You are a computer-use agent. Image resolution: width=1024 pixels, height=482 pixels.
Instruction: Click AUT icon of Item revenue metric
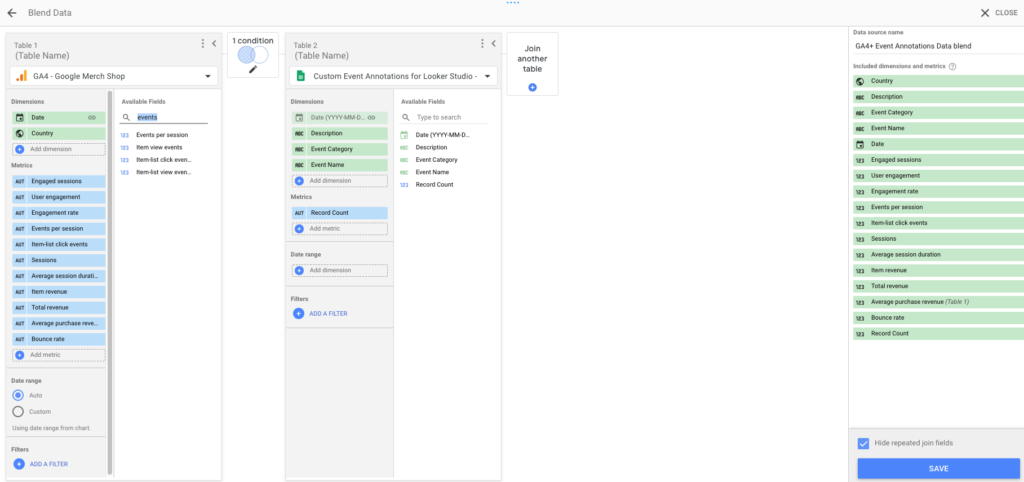coord(20,292)
